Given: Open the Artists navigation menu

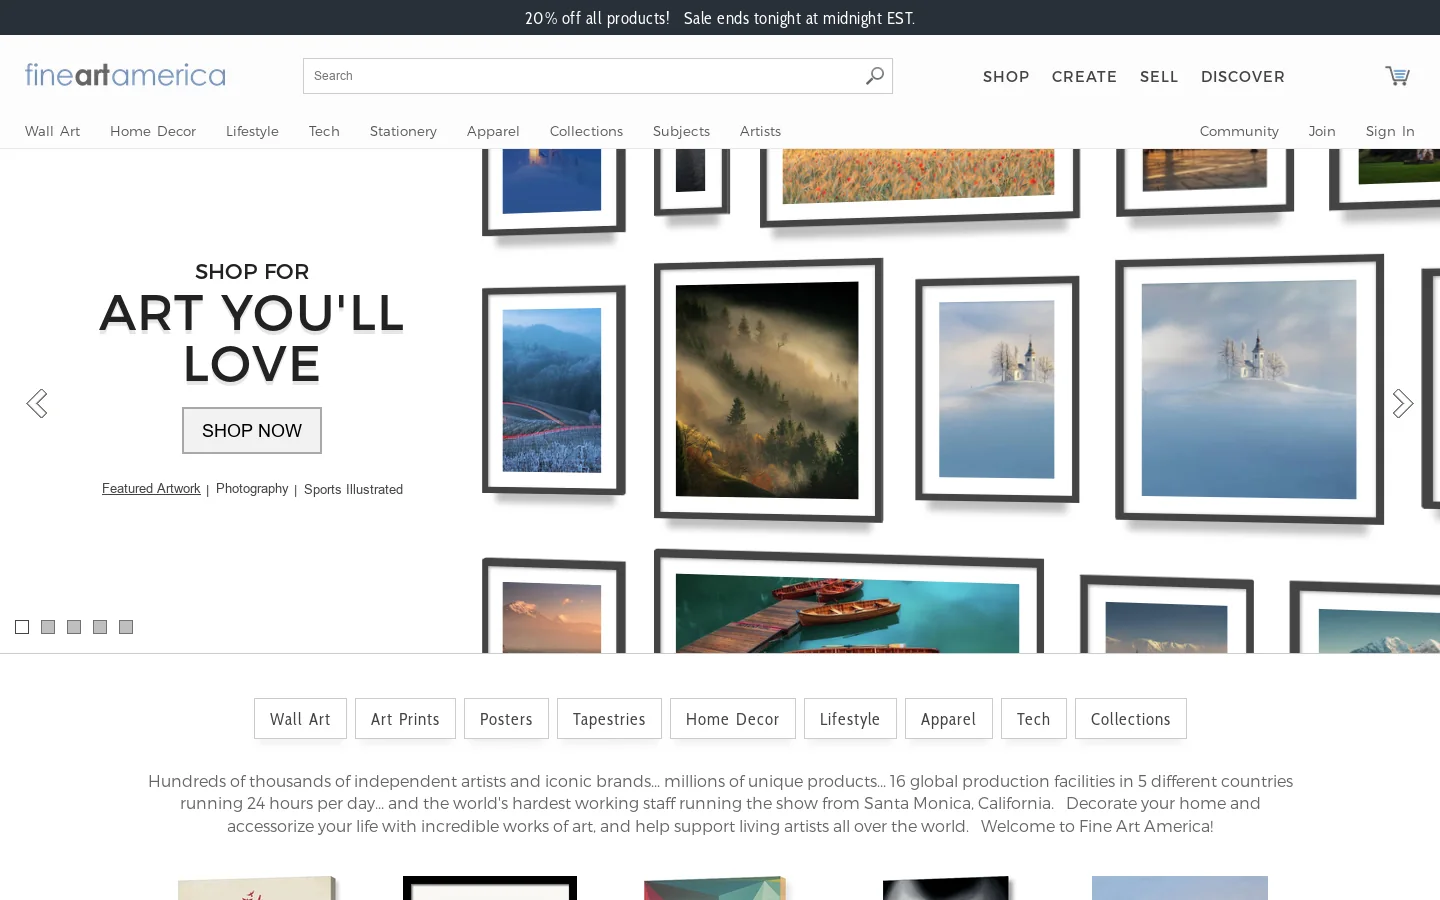Looking at the screenshot, I should pyautogui.click(x=760, y=131).
